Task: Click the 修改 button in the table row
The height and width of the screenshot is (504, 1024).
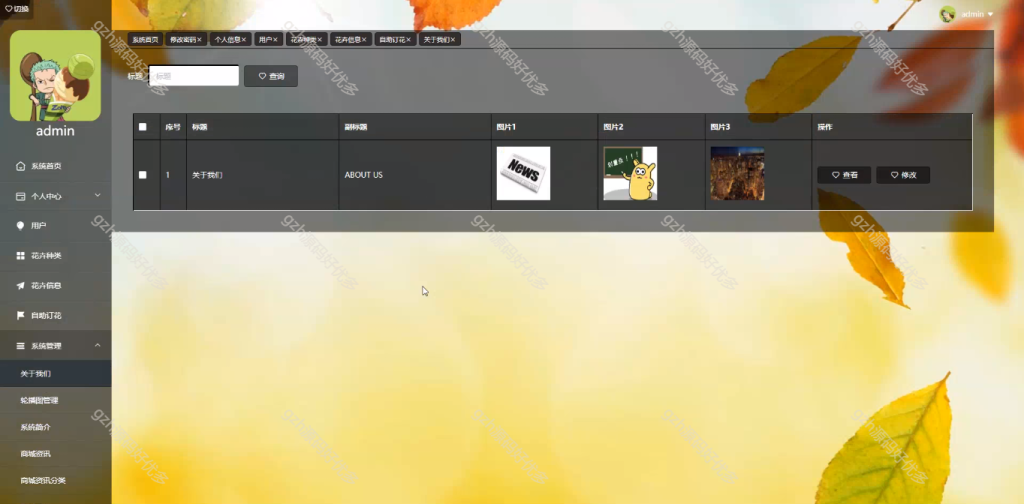Action: click(x=903, y=175)
